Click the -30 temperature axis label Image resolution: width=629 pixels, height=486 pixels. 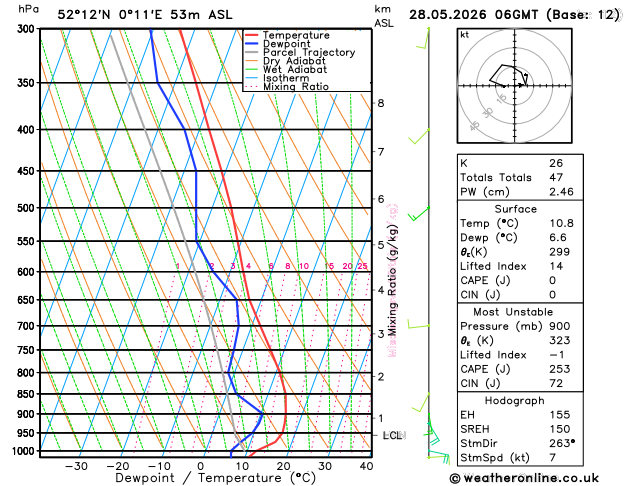pos(76,466)
